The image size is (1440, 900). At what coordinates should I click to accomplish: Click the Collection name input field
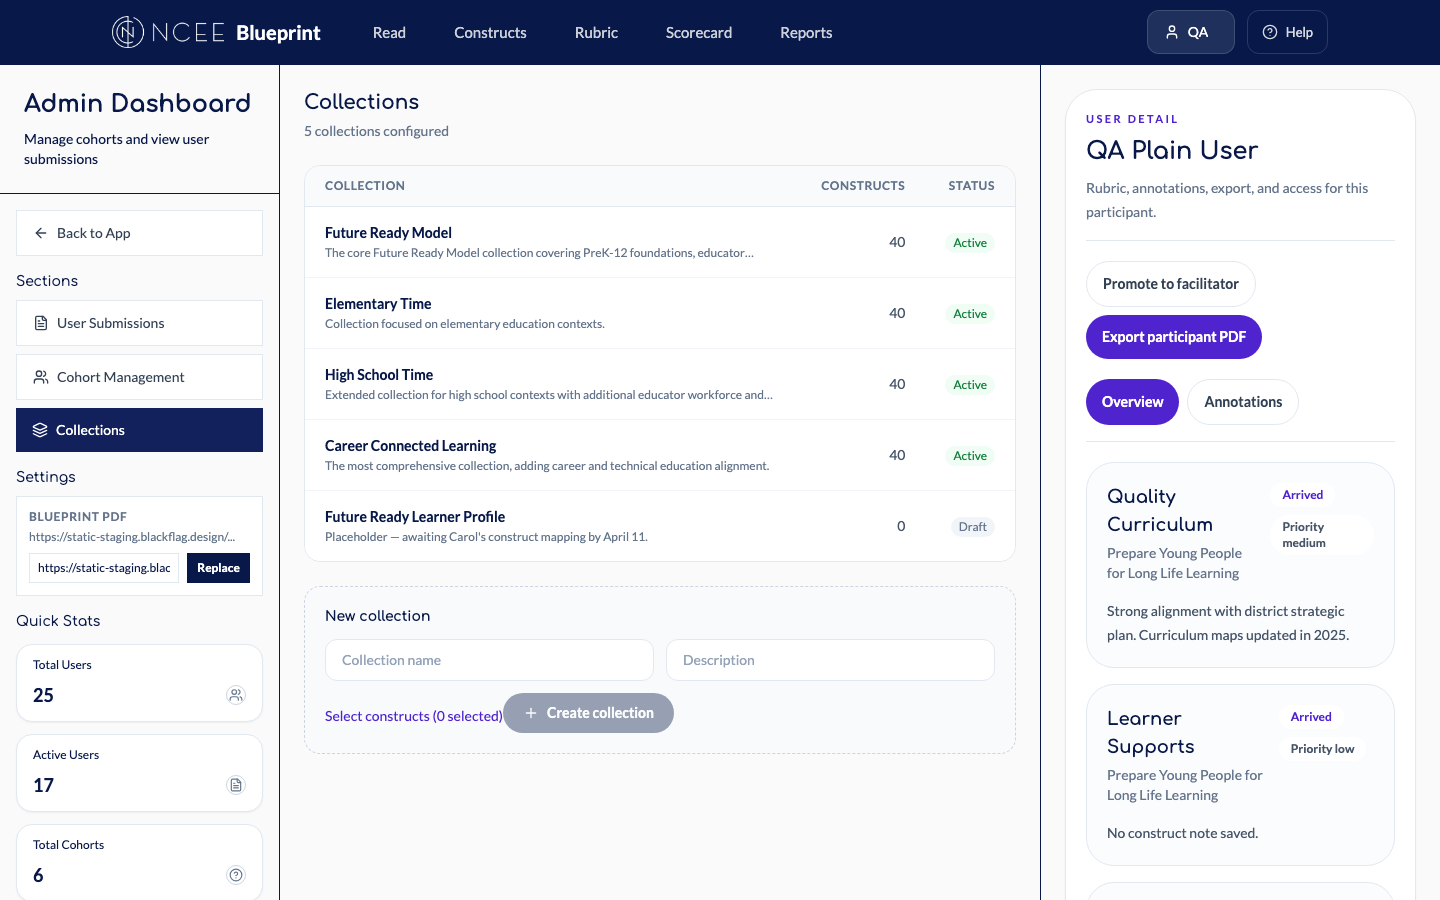489,660
